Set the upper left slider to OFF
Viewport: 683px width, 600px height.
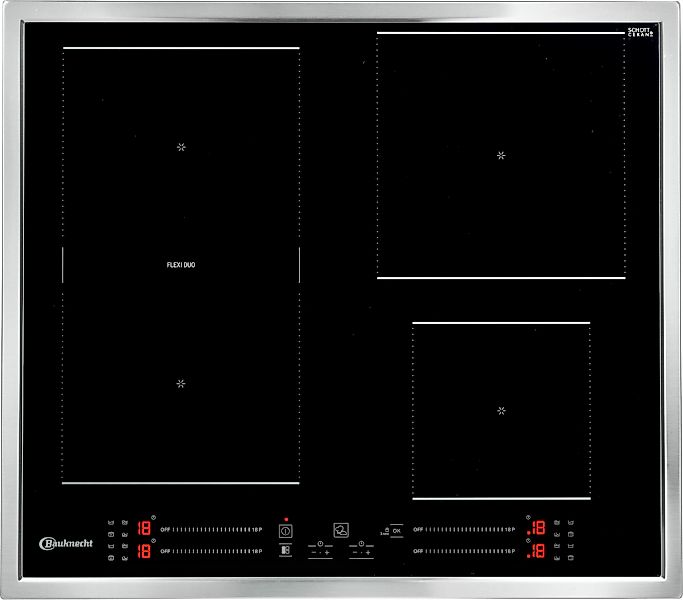click(x=165, y=529)
